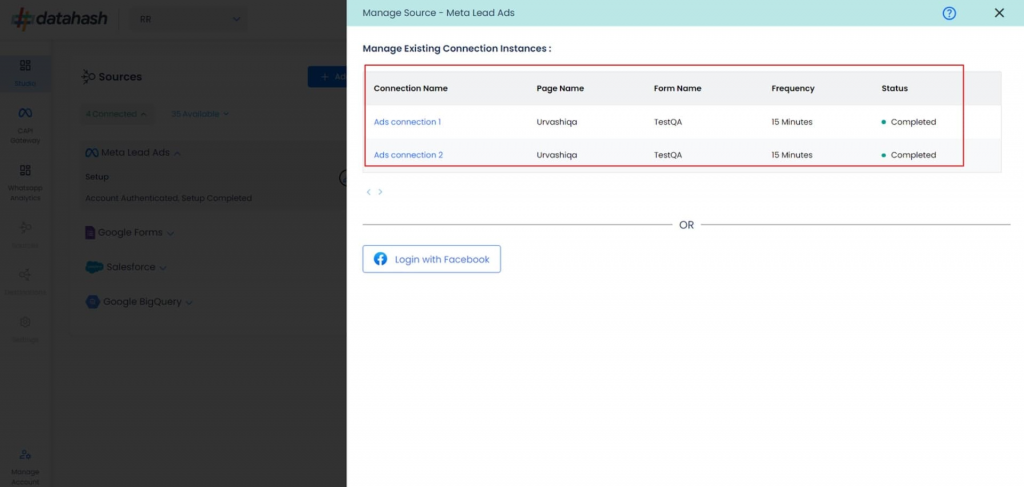This screenshot has width=1024, height=487.
Task: Open Whatsapp Analytics in the sidebar
Action: pyautogui.click(x=25, y=183)
